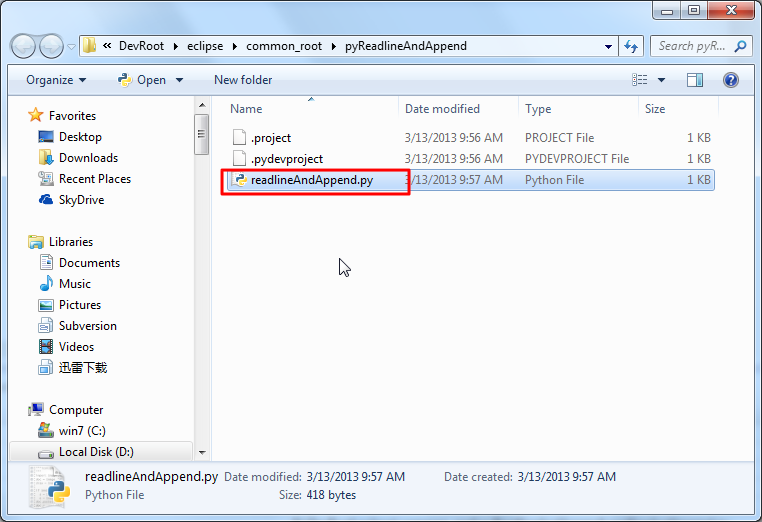
Task: Click Computer in the navigation pane
Action: coord(76,410)
